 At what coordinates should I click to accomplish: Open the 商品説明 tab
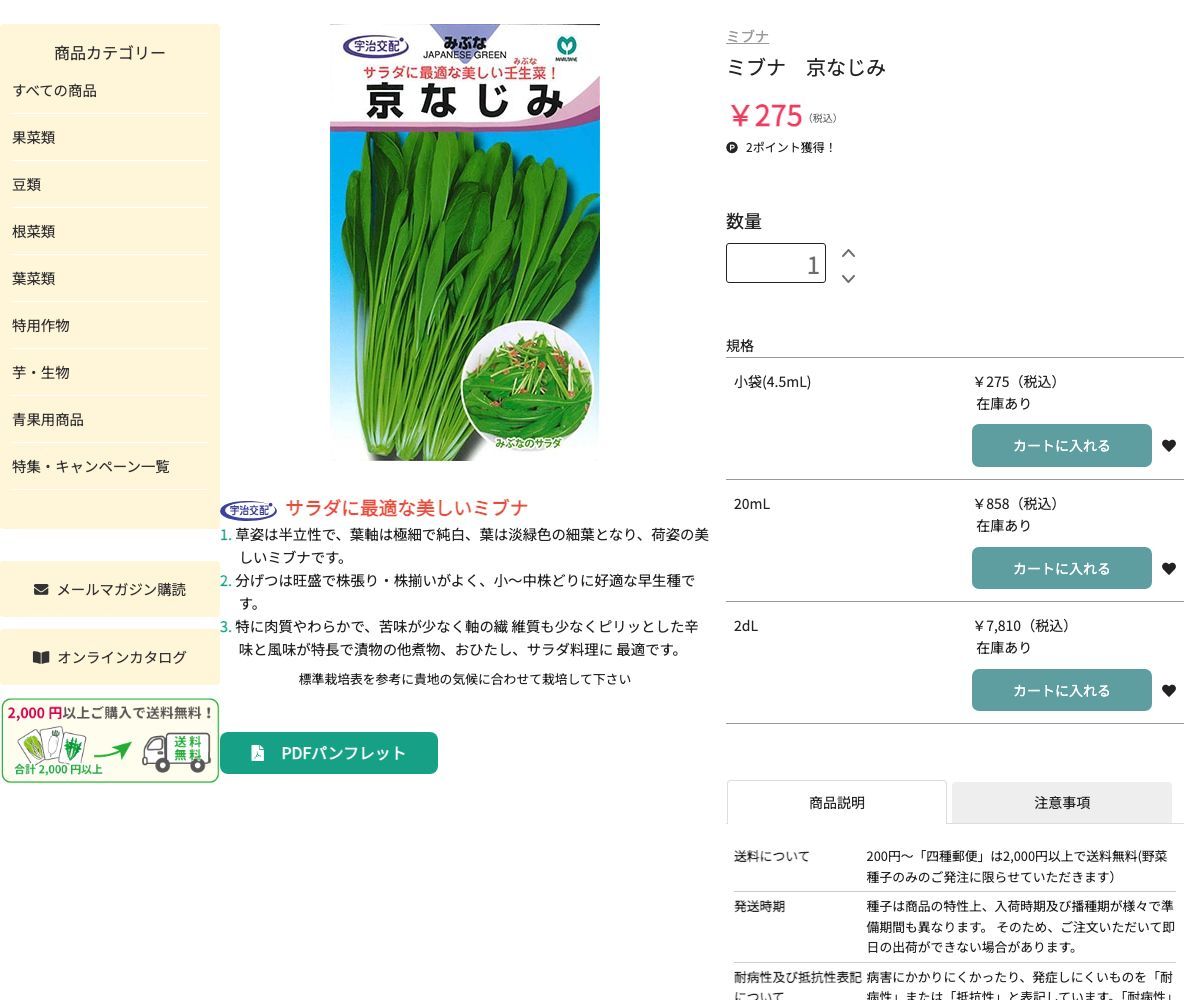[837, 802]
